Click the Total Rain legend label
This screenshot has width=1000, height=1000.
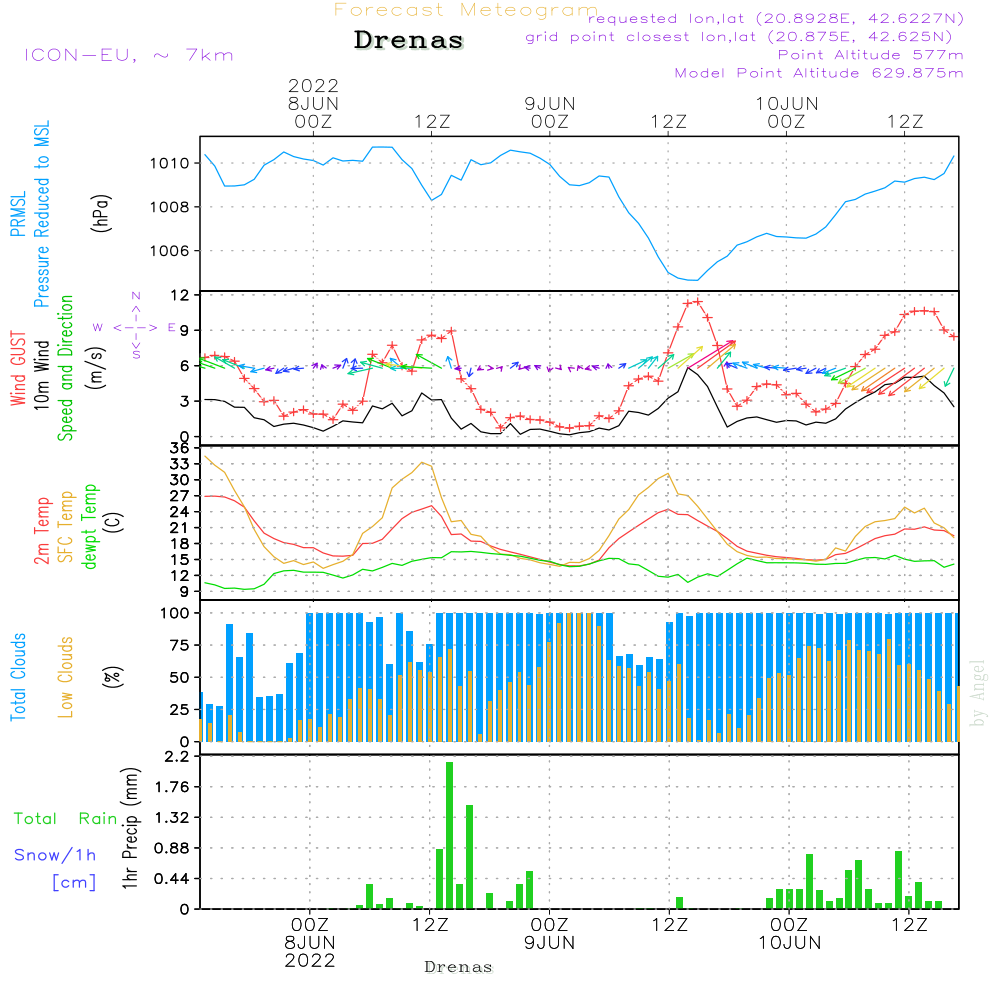[66, 819]
